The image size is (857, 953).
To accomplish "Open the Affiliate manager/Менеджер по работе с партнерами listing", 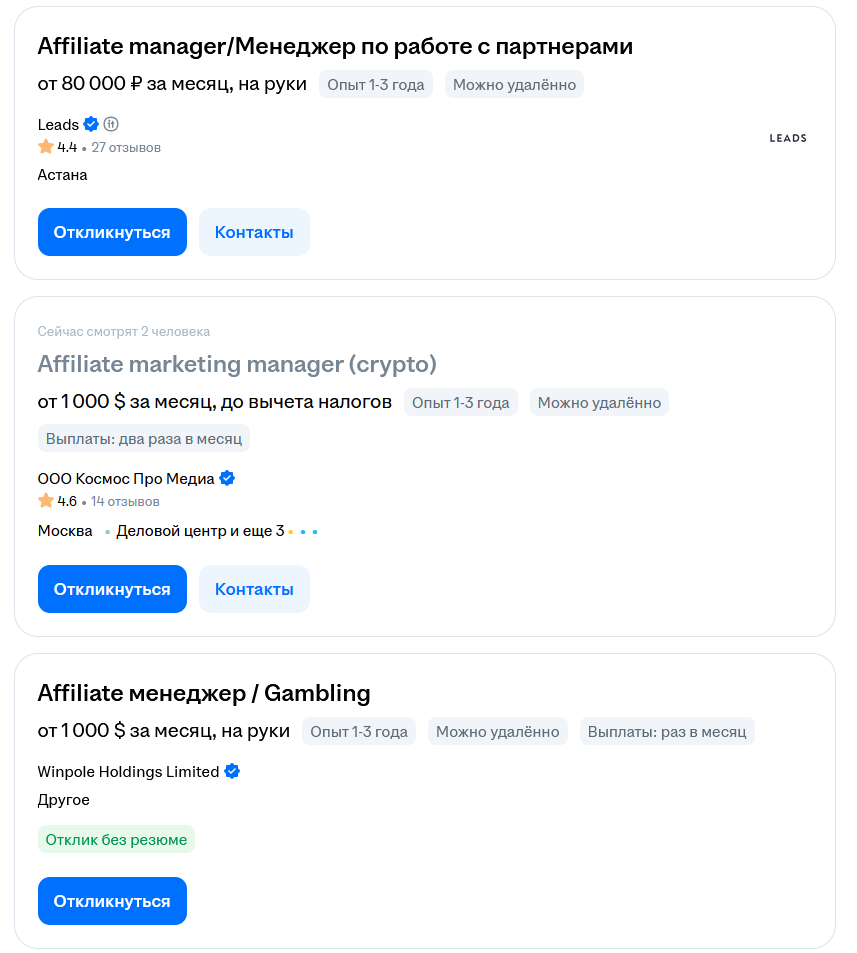I will (x=335, y=46).
